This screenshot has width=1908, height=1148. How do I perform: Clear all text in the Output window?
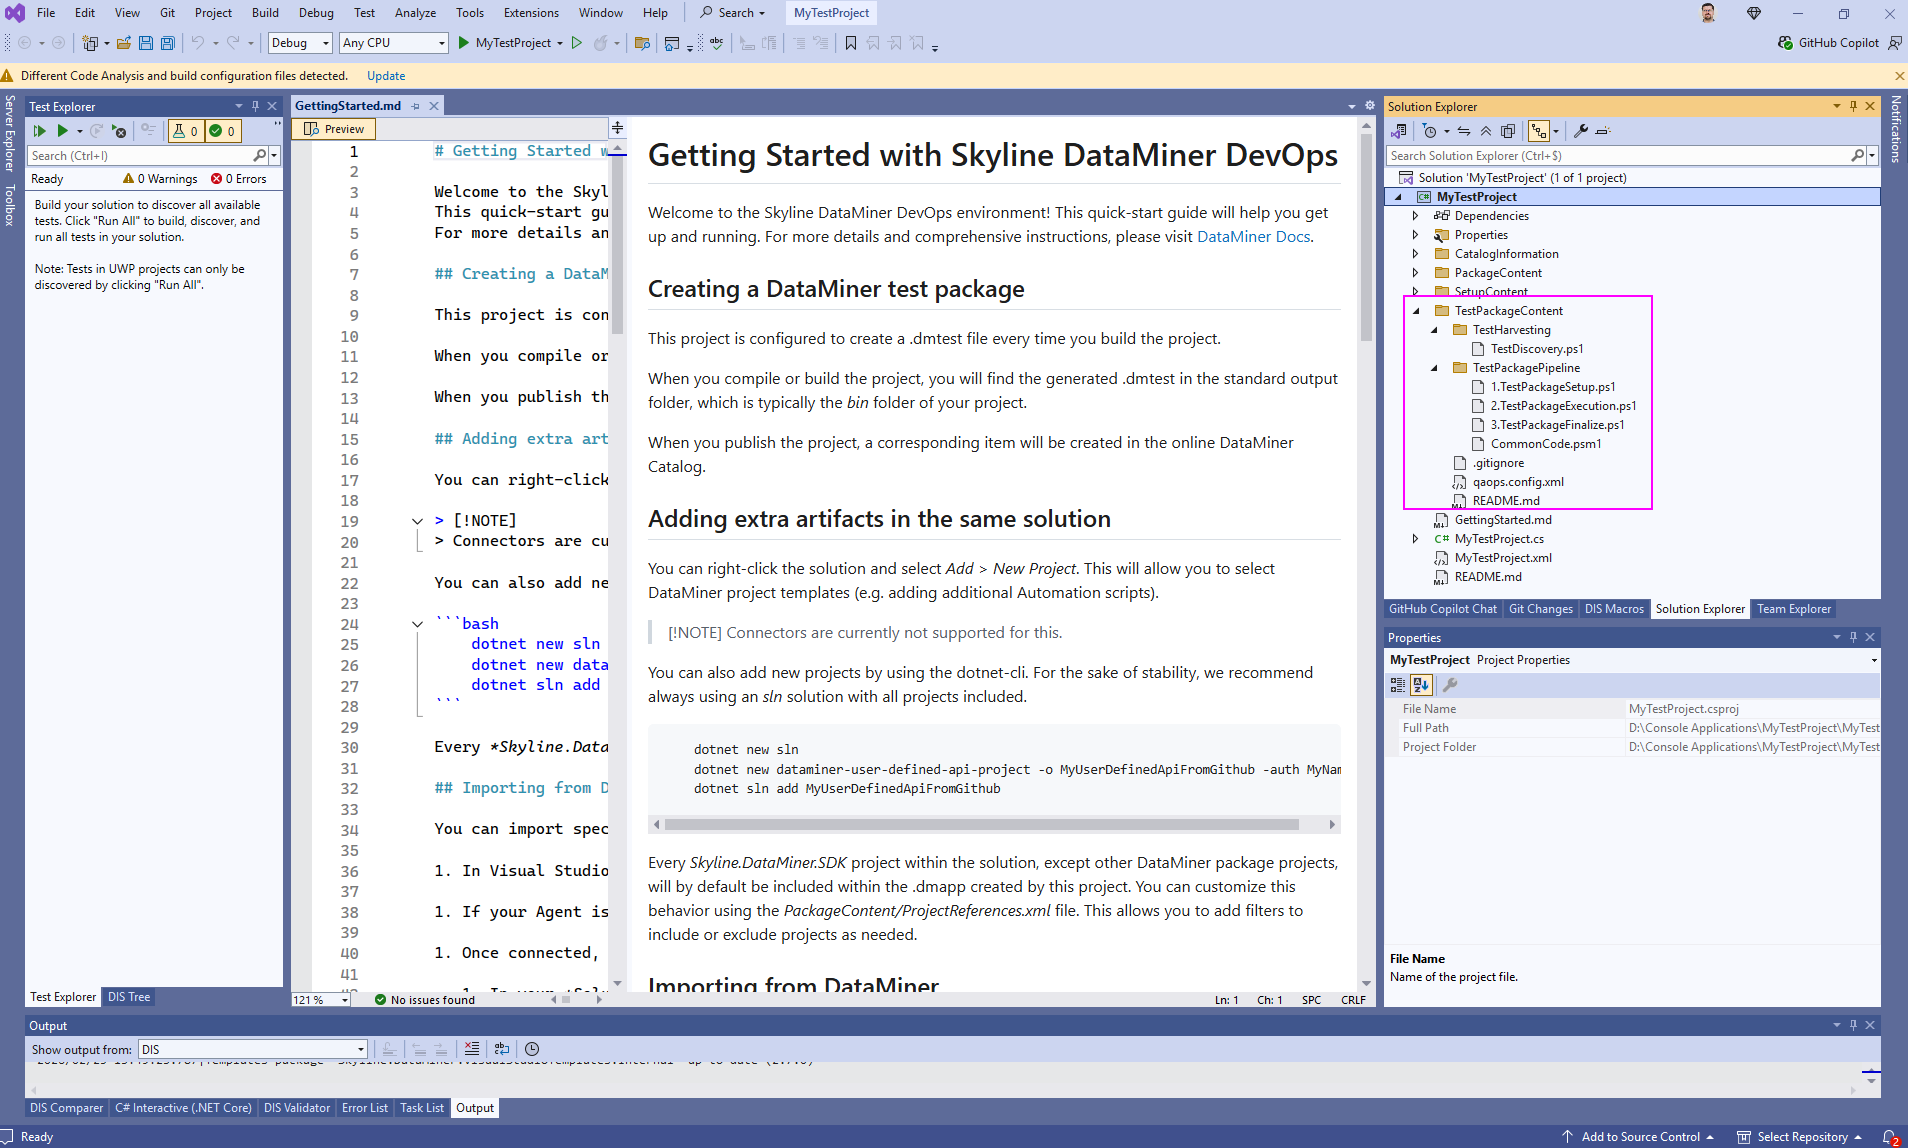[472, 1048]
